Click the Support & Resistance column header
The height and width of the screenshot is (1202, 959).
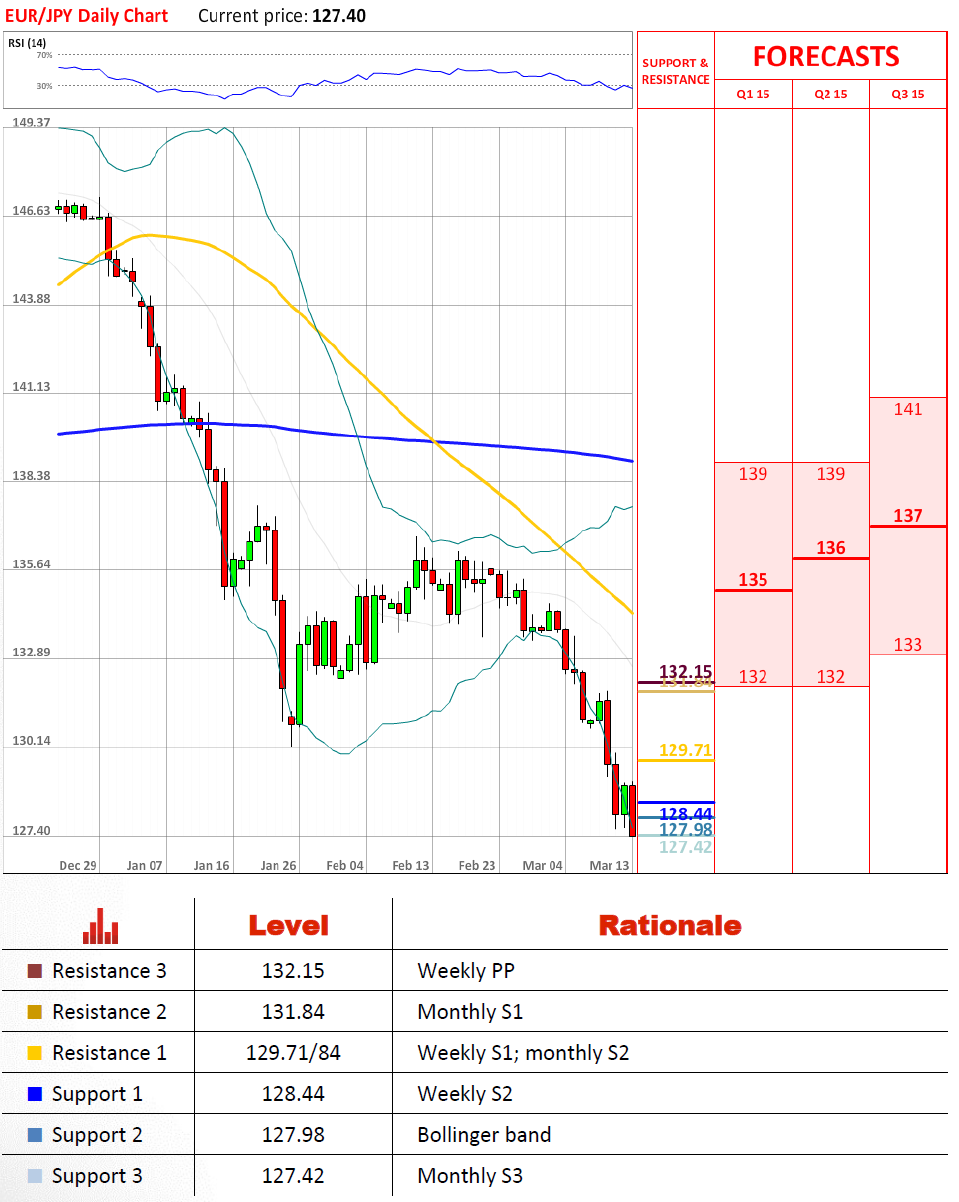coord(675,71)
